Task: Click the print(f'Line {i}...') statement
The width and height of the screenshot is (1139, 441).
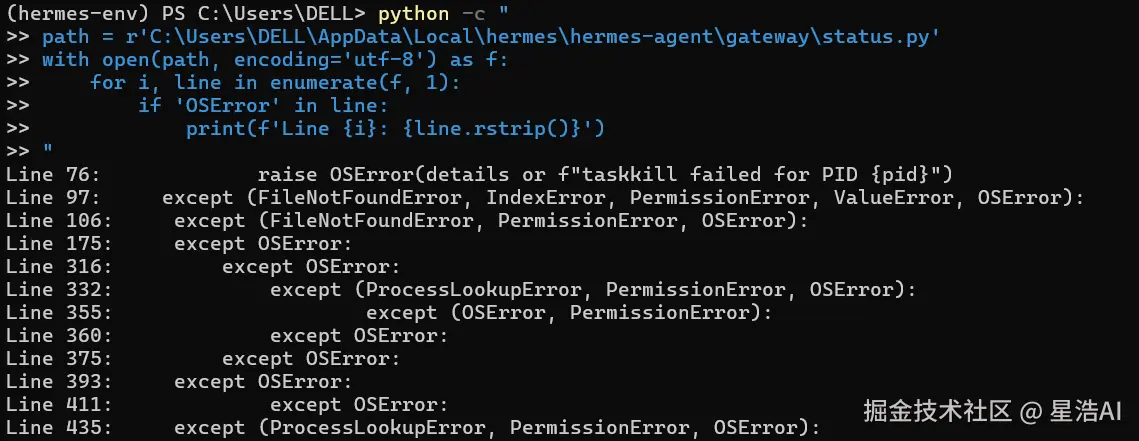Action: (x=395, y=129)
